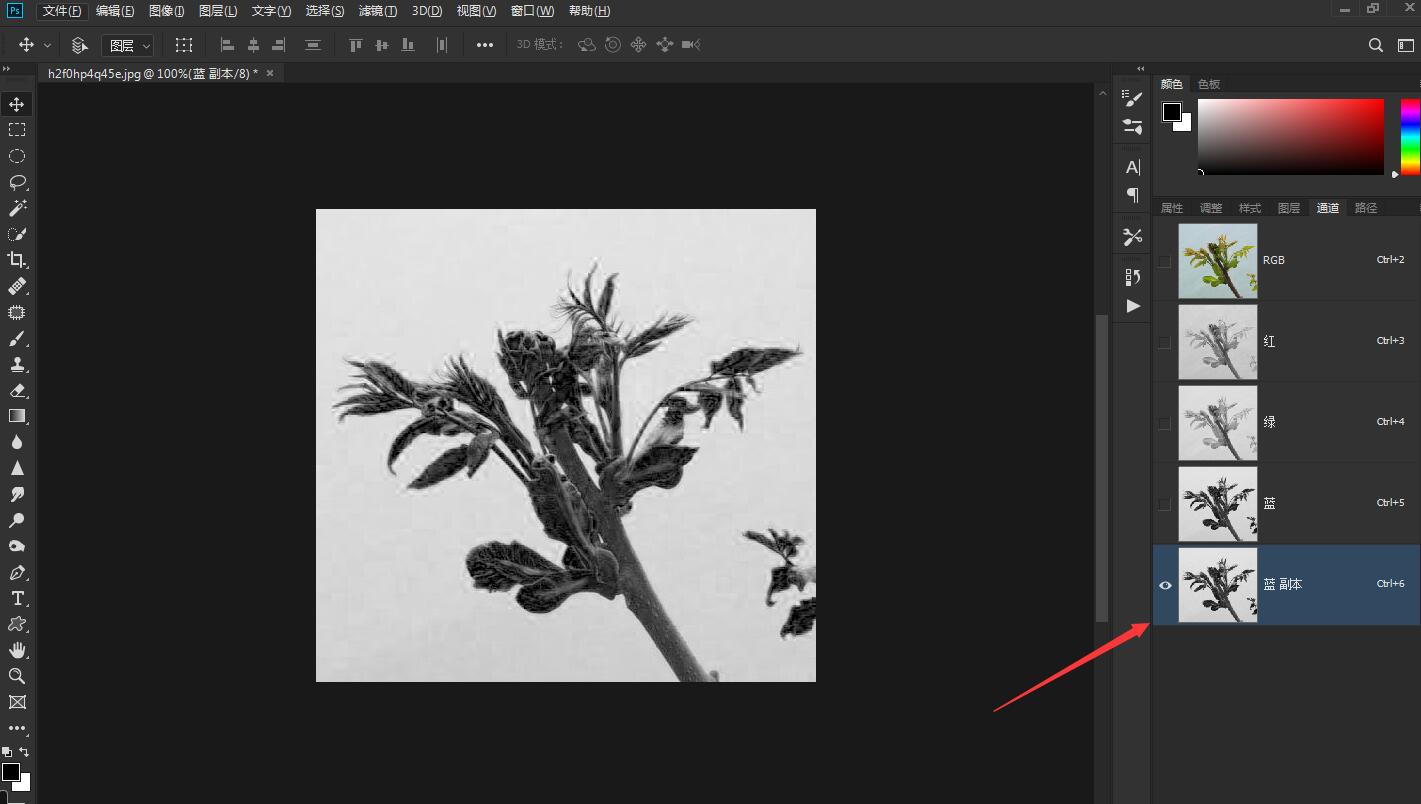Image resolution: width=1421 pixels, height=804 pixels.
Task: Open the 滤镜(T) menu
Action: (x=377, y=11)
